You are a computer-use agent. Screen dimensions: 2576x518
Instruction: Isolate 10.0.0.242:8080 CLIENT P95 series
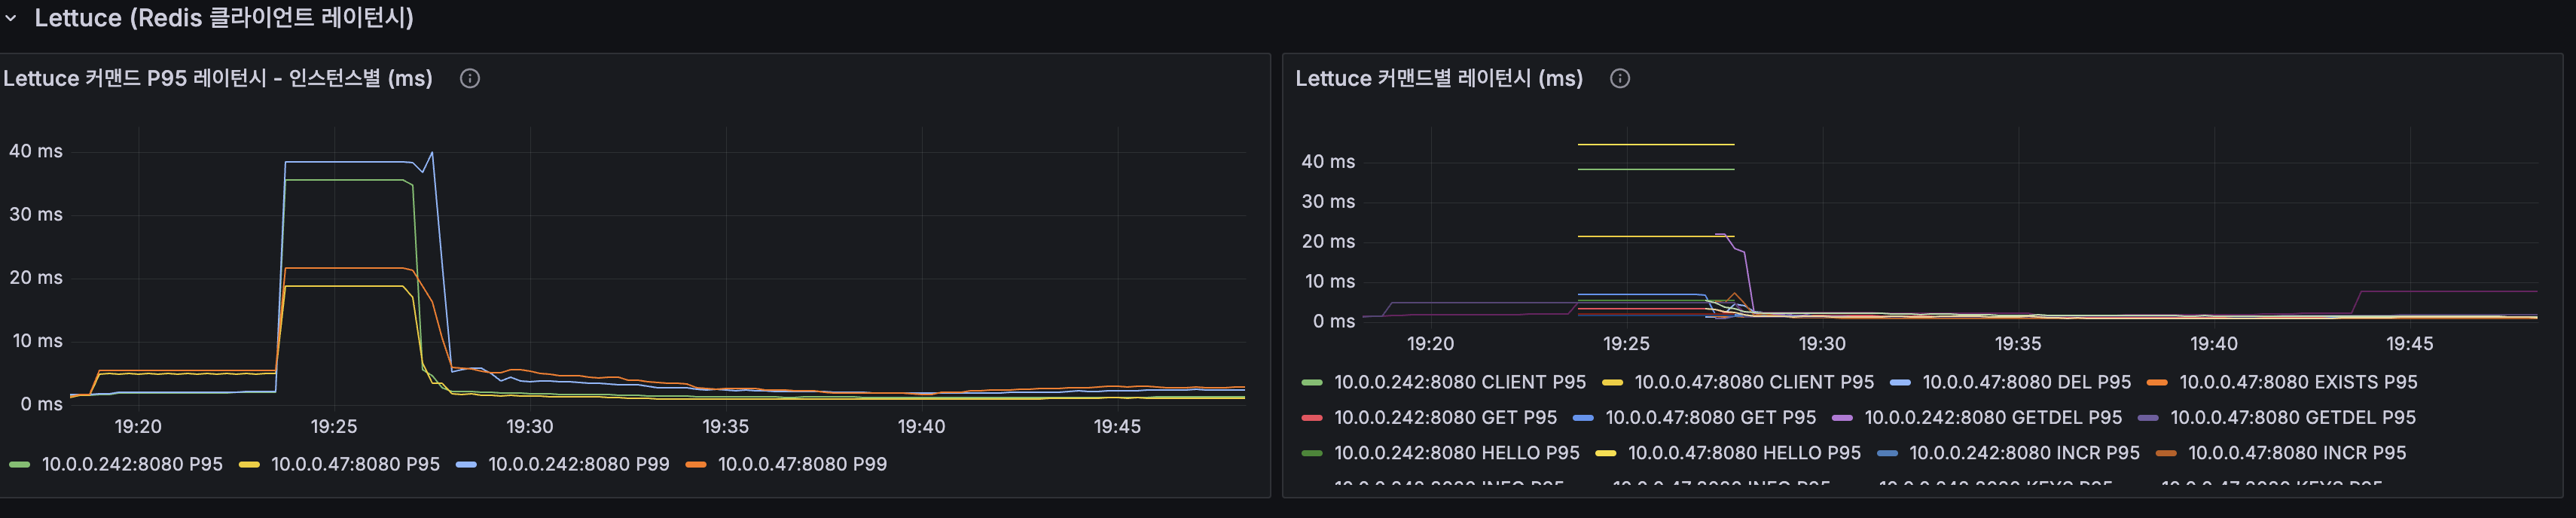[x=1459, y=382]
